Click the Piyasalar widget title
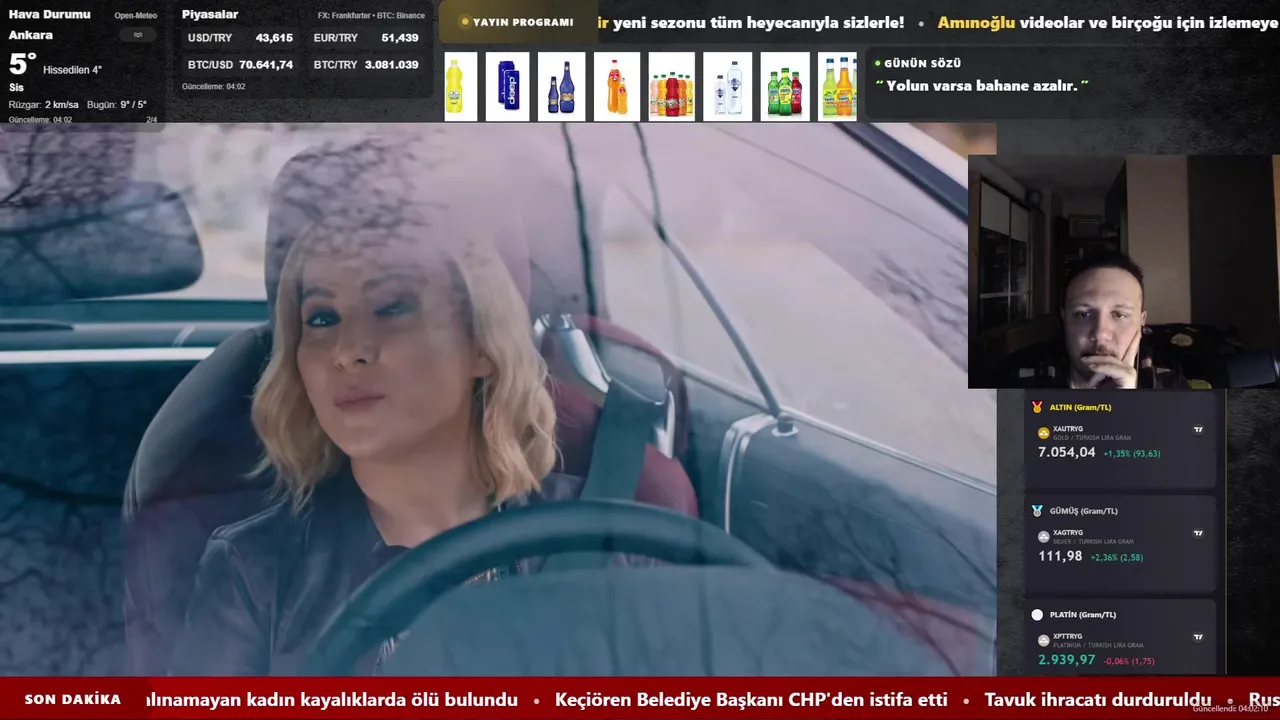 tap(209, 15)
